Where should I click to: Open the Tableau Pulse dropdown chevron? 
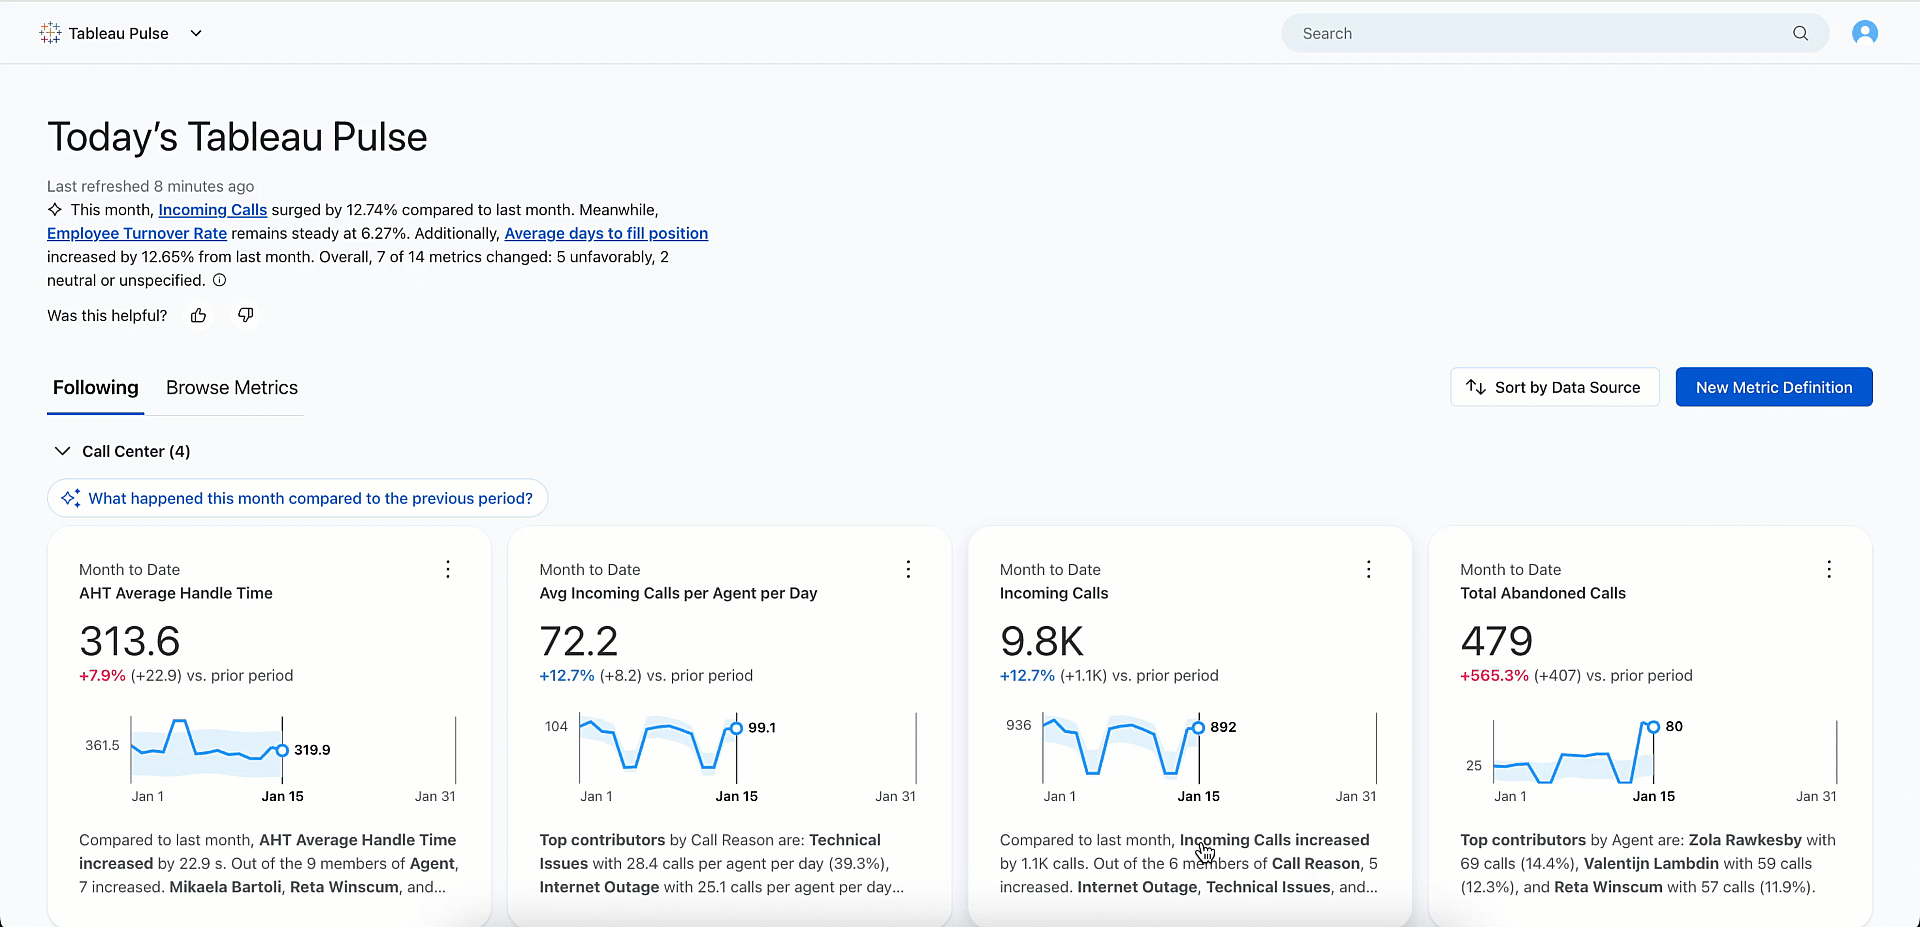[x=196, y=33]
